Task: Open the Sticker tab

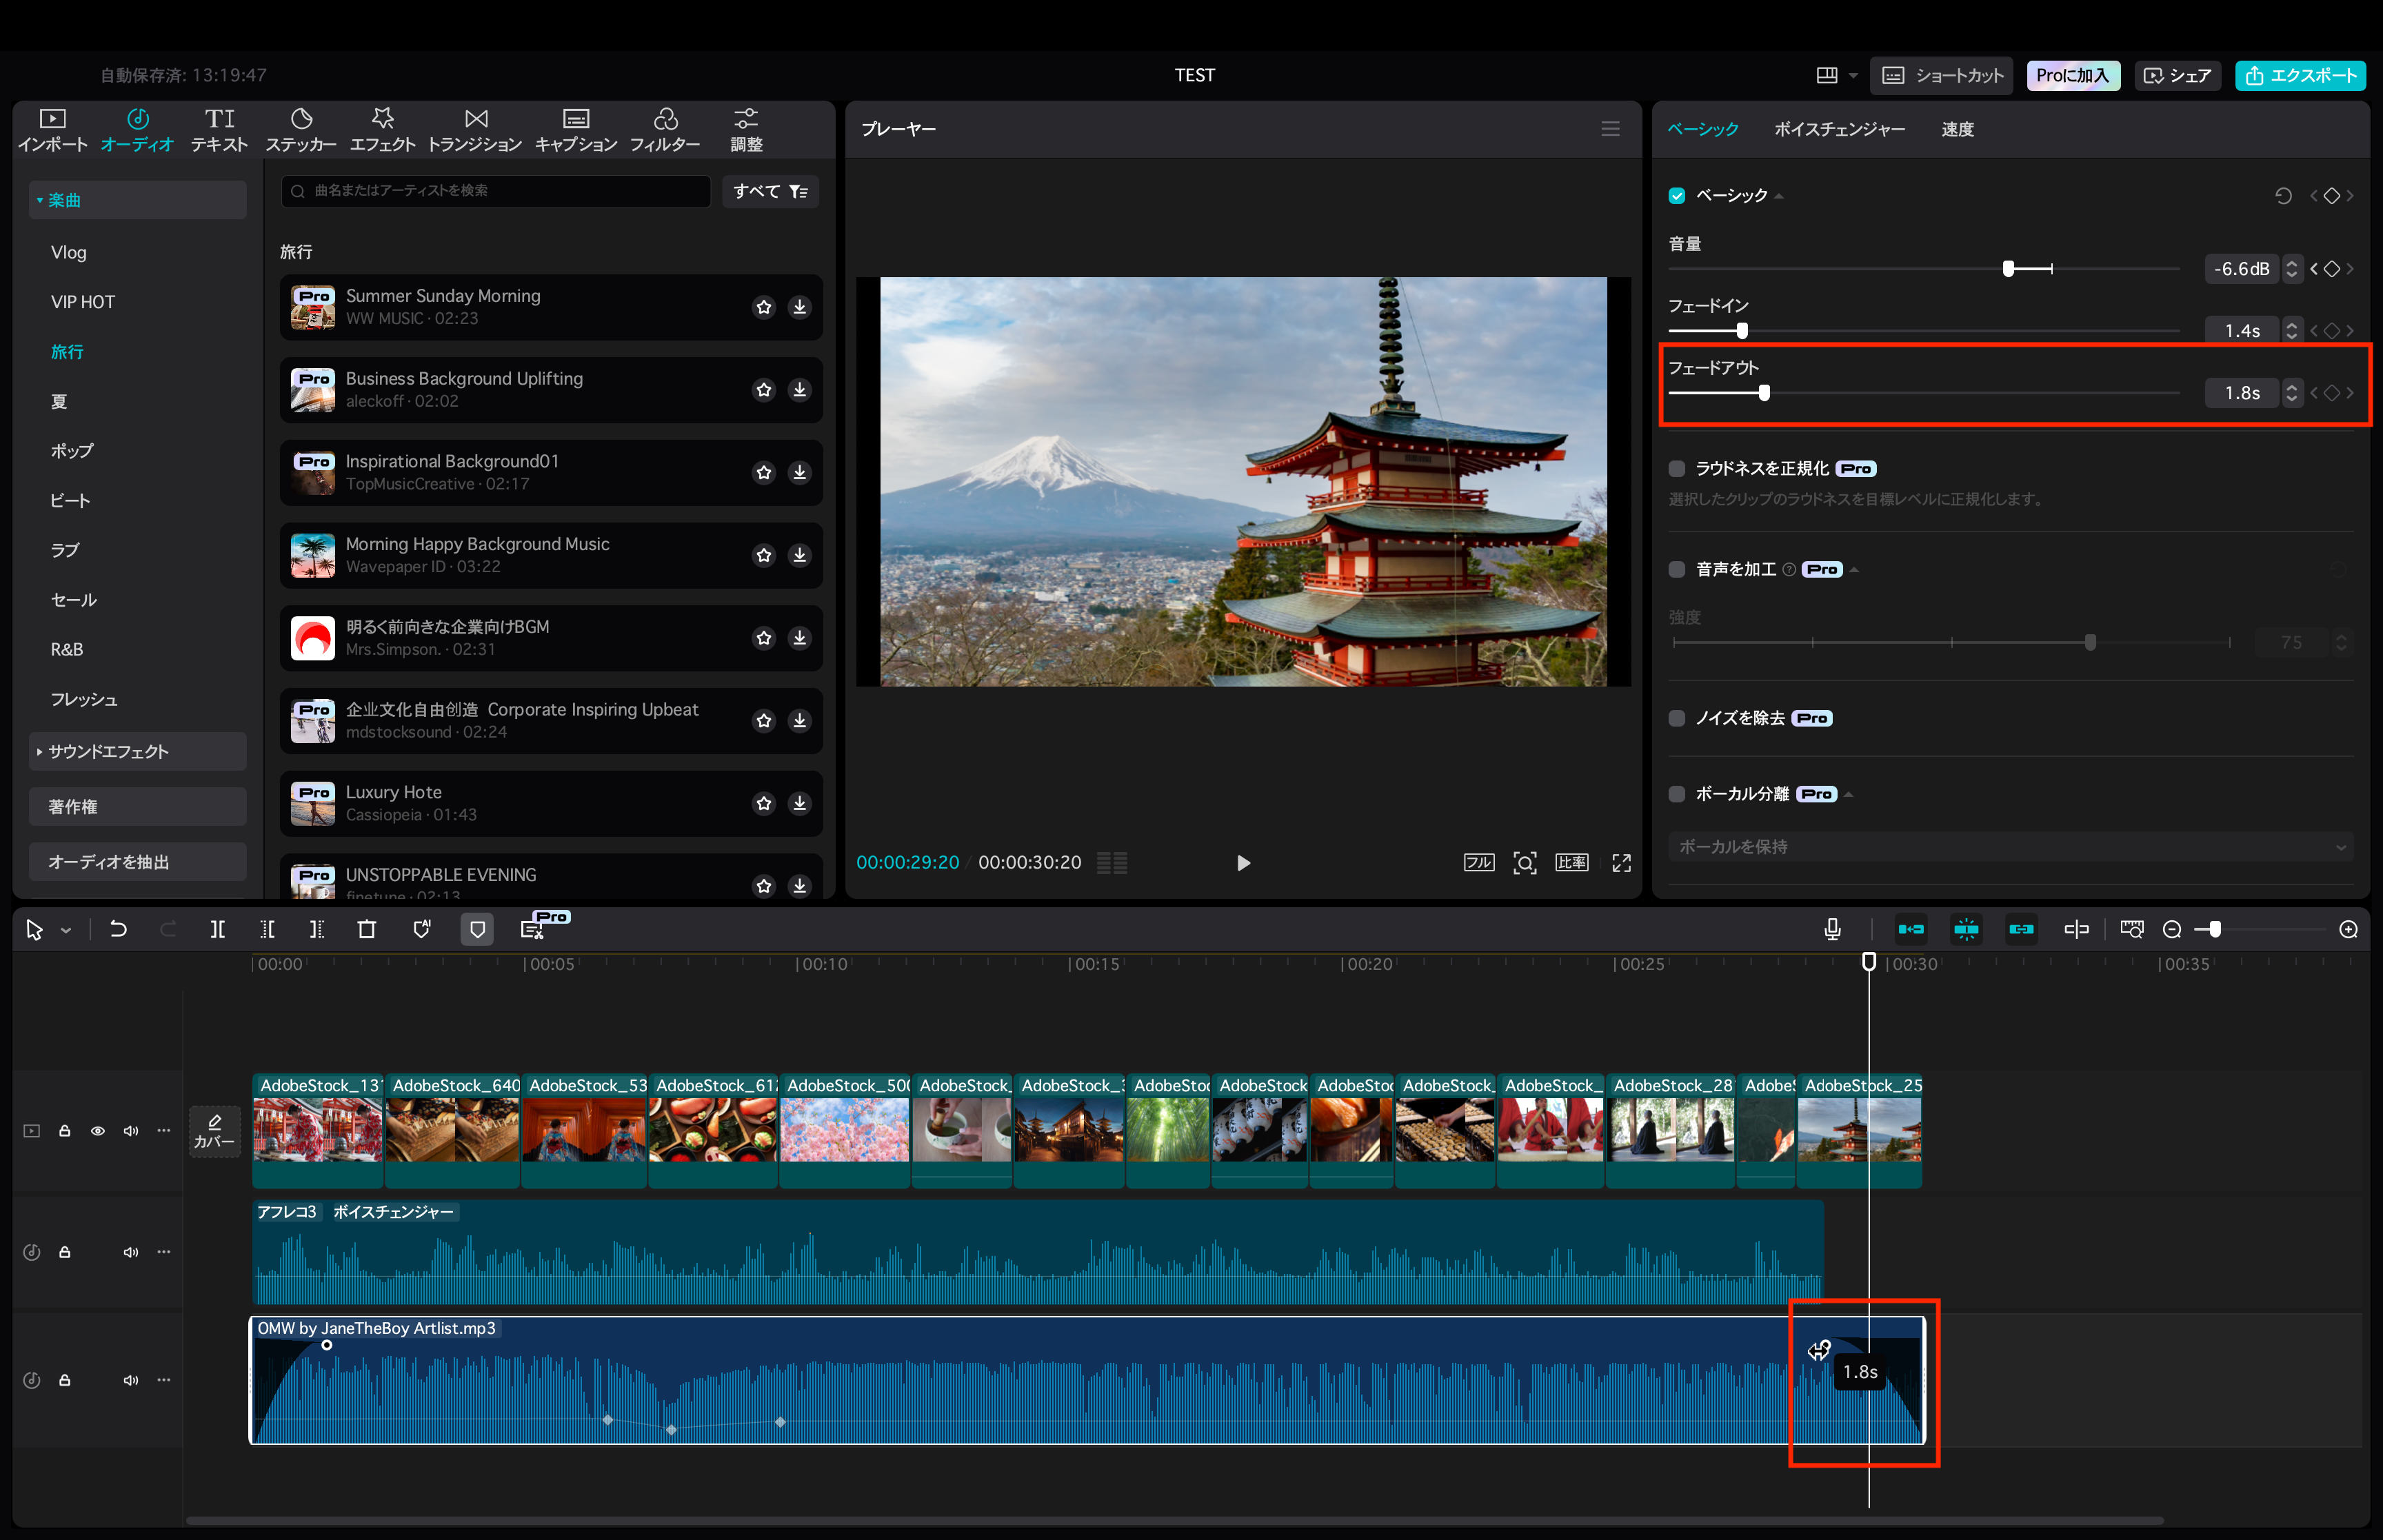Action: point(300,130)
